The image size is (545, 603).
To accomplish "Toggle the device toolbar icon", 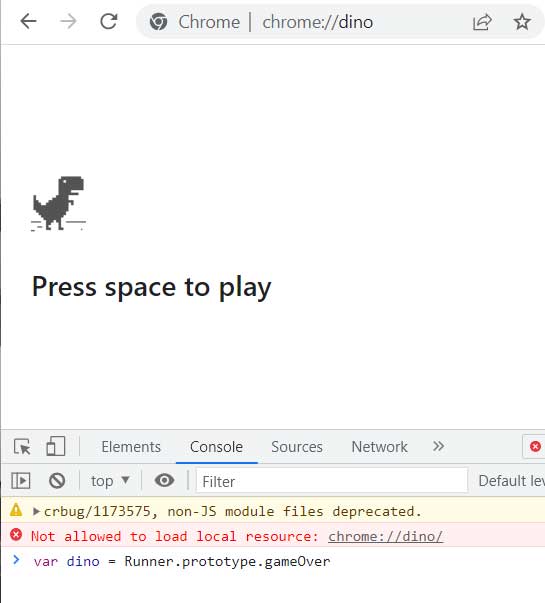I will [x=56, y=446].
